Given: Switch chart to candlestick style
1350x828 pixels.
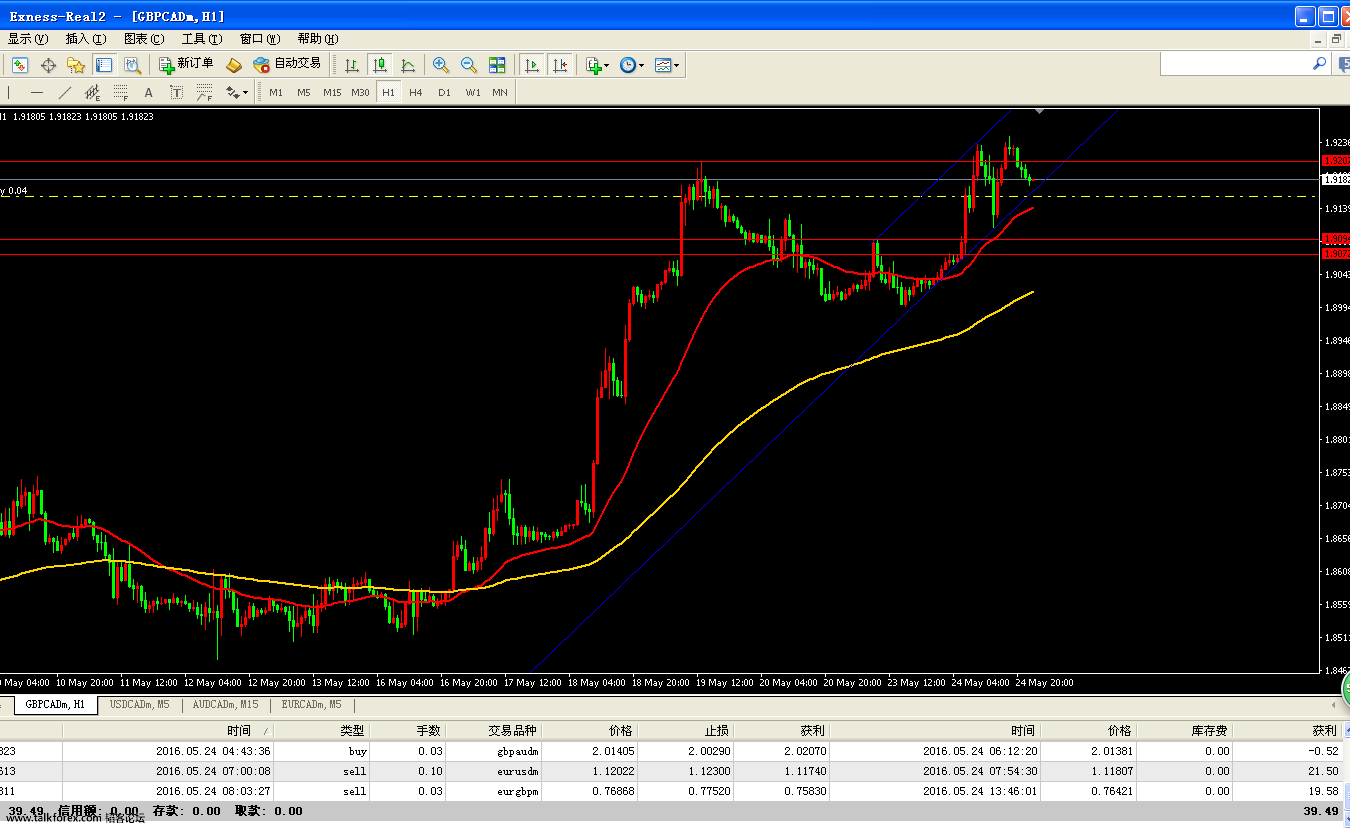Looking at the screenshot, I should 380,65.
